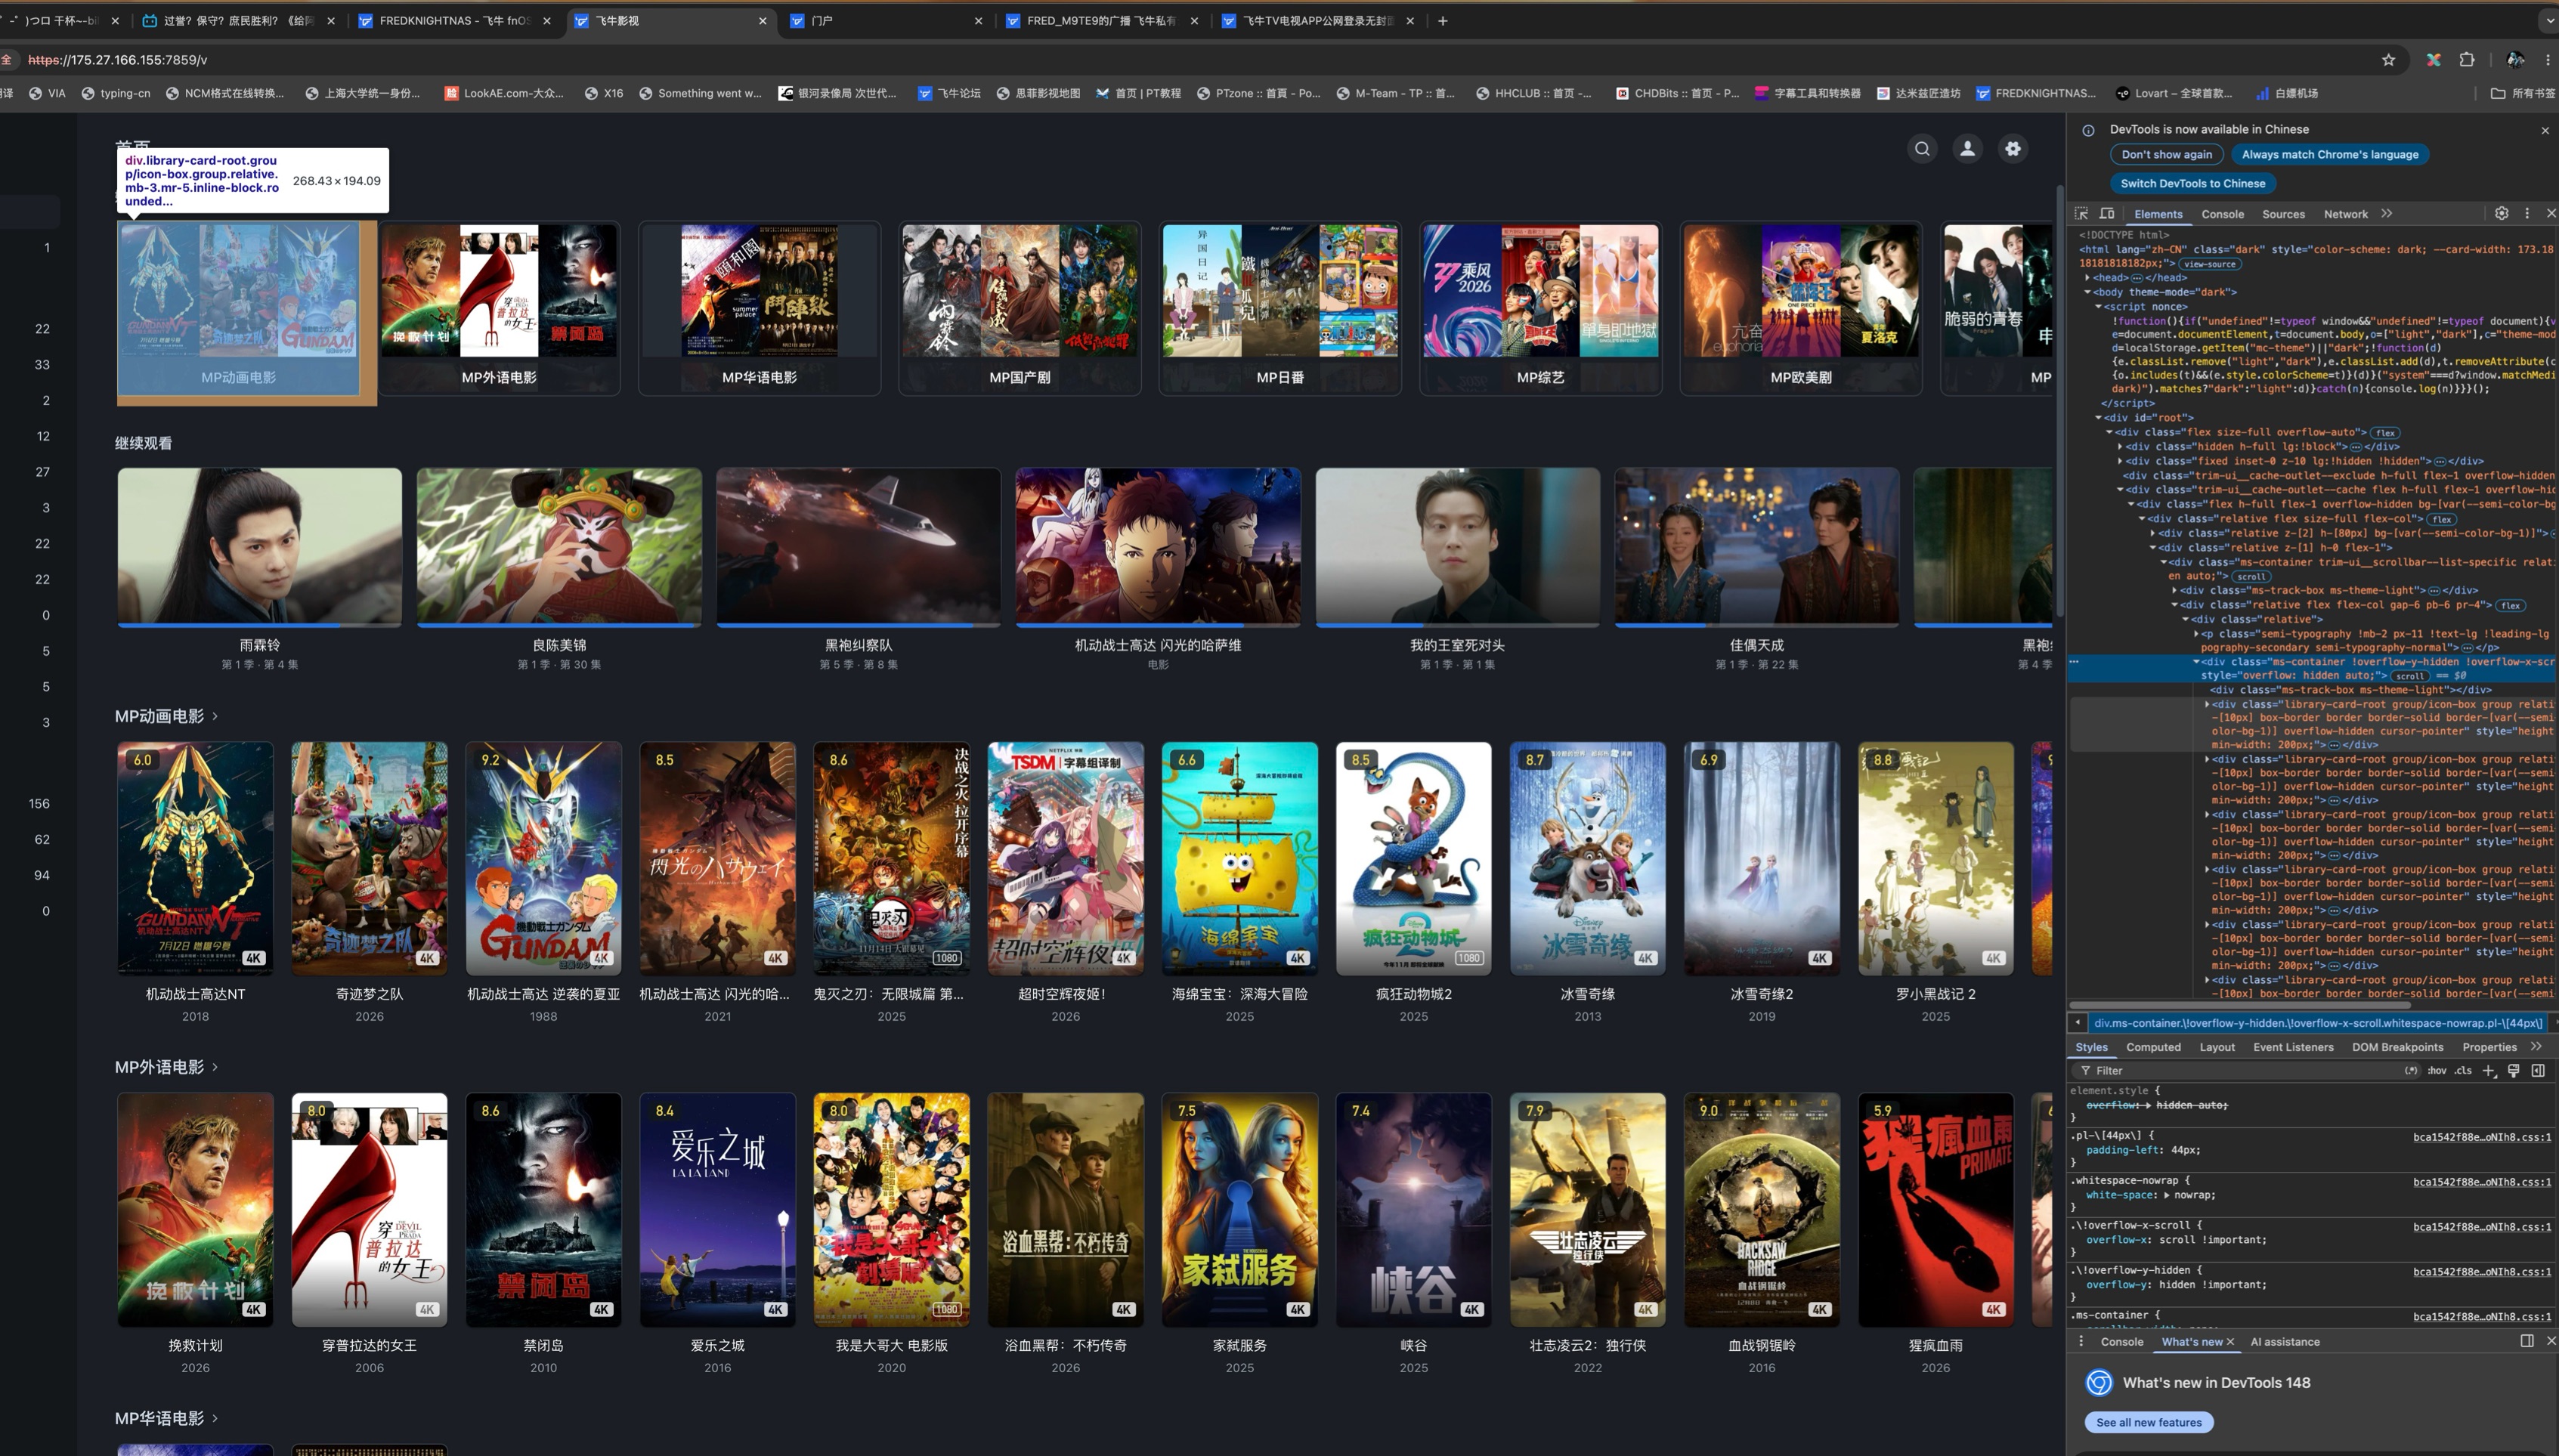This screenshot has width=2559, height=1456.
Task: Open the 飞牛论坛 bookmark
Action: coord(949,93)
